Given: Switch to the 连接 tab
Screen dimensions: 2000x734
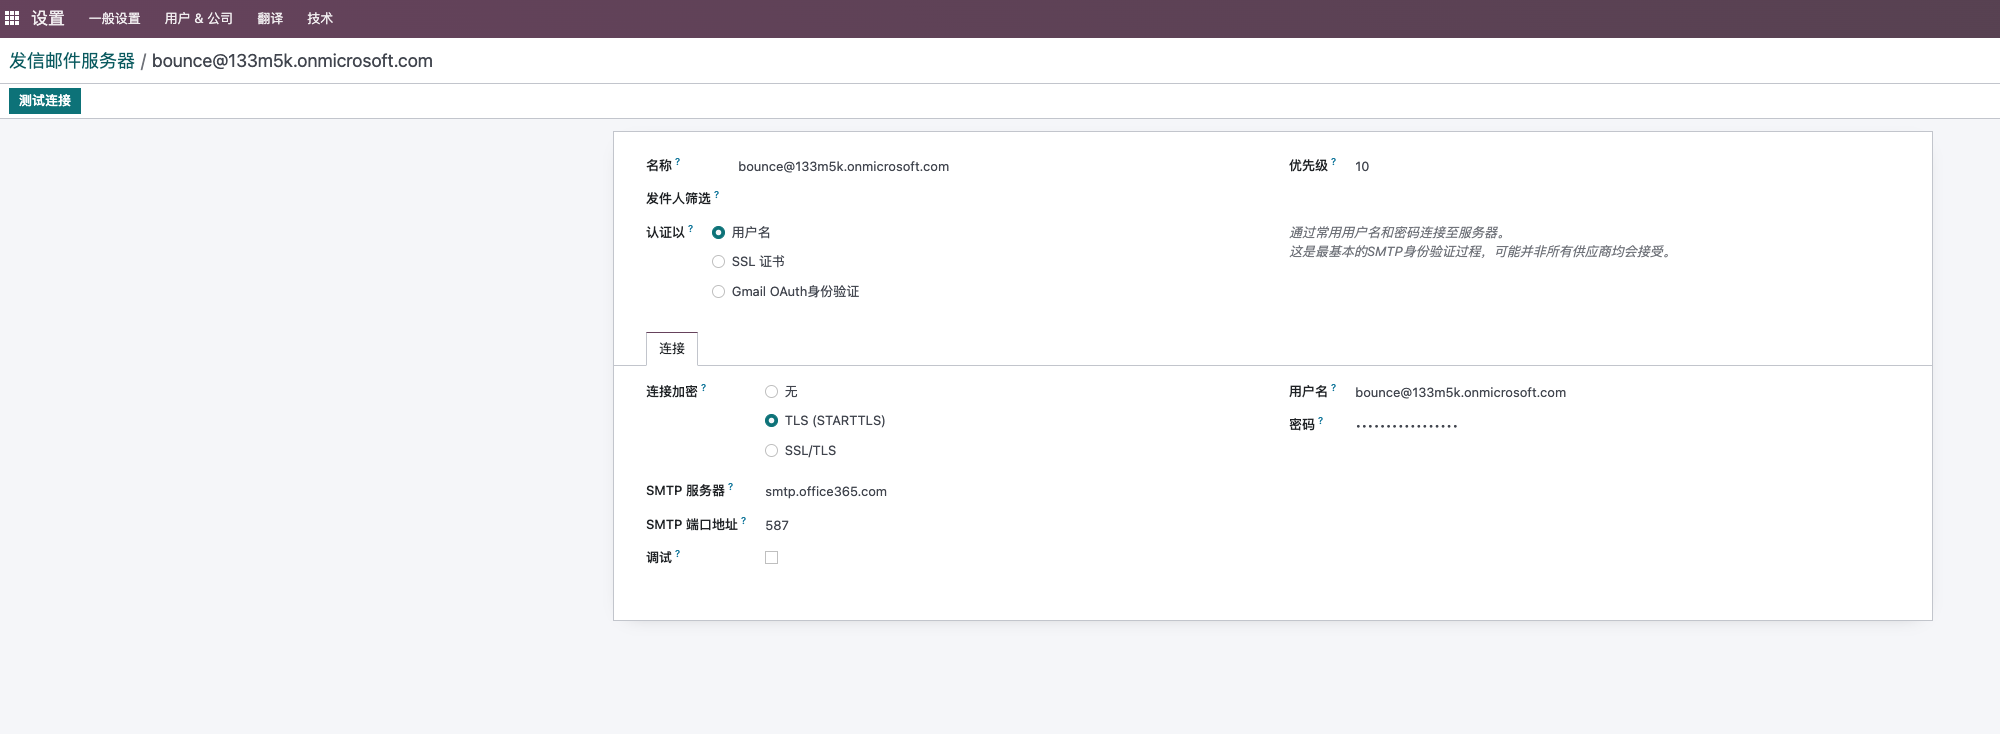Looking at the screenshot, I should pyautogui.click(x=672, y=348).
